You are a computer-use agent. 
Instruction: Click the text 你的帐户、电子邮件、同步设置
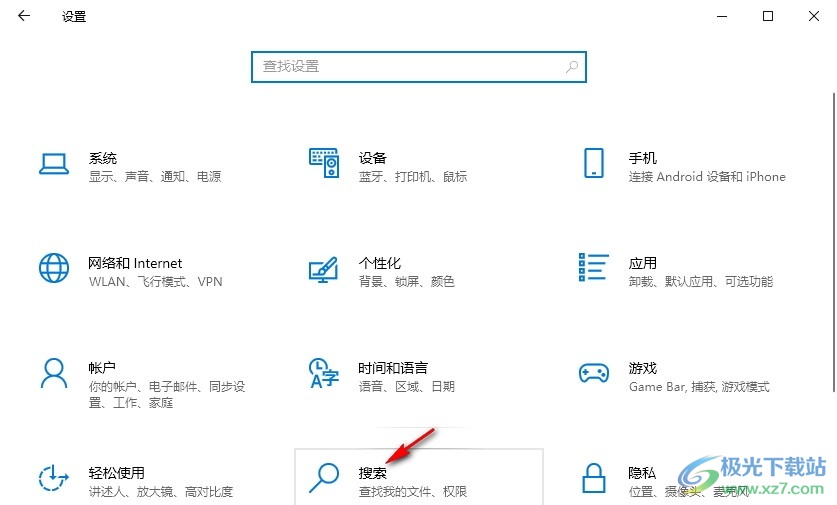[x=167, y=394]
